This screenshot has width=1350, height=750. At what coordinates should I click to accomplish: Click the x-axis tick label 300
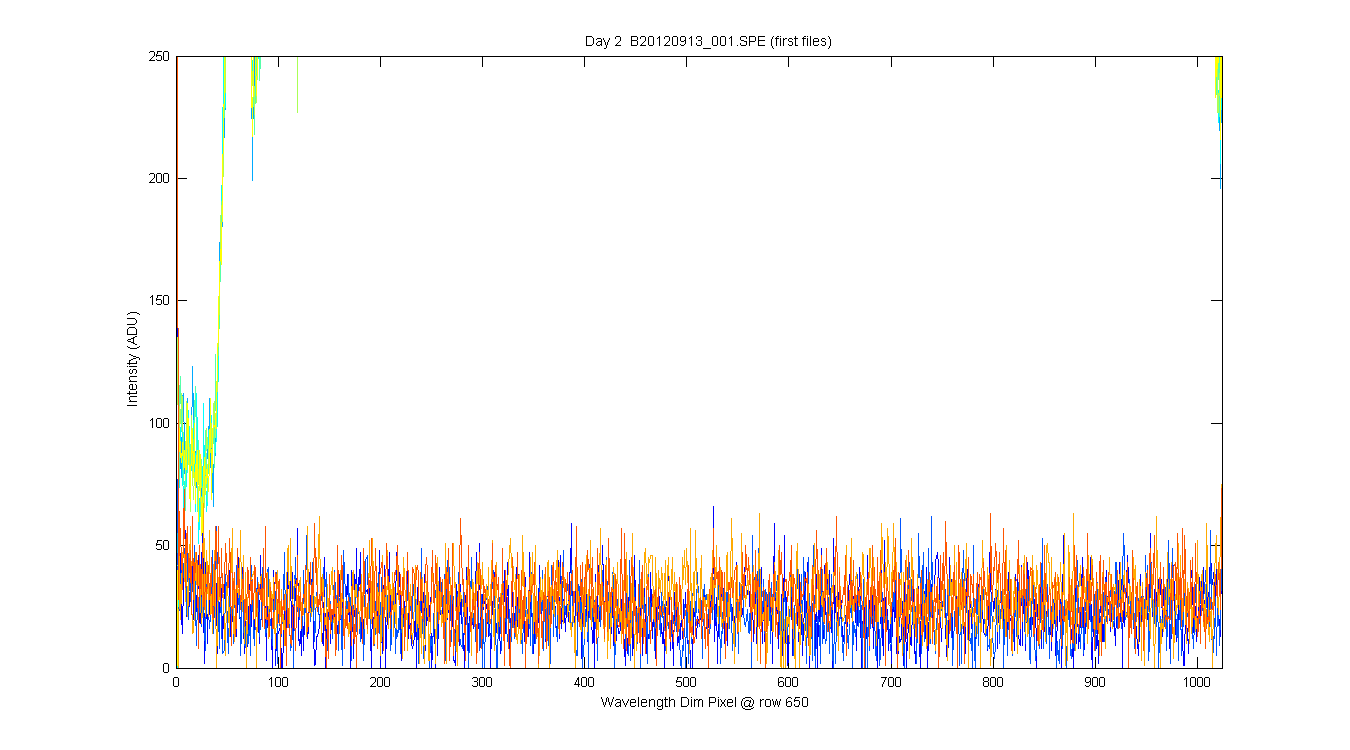[x=482, y=682]
